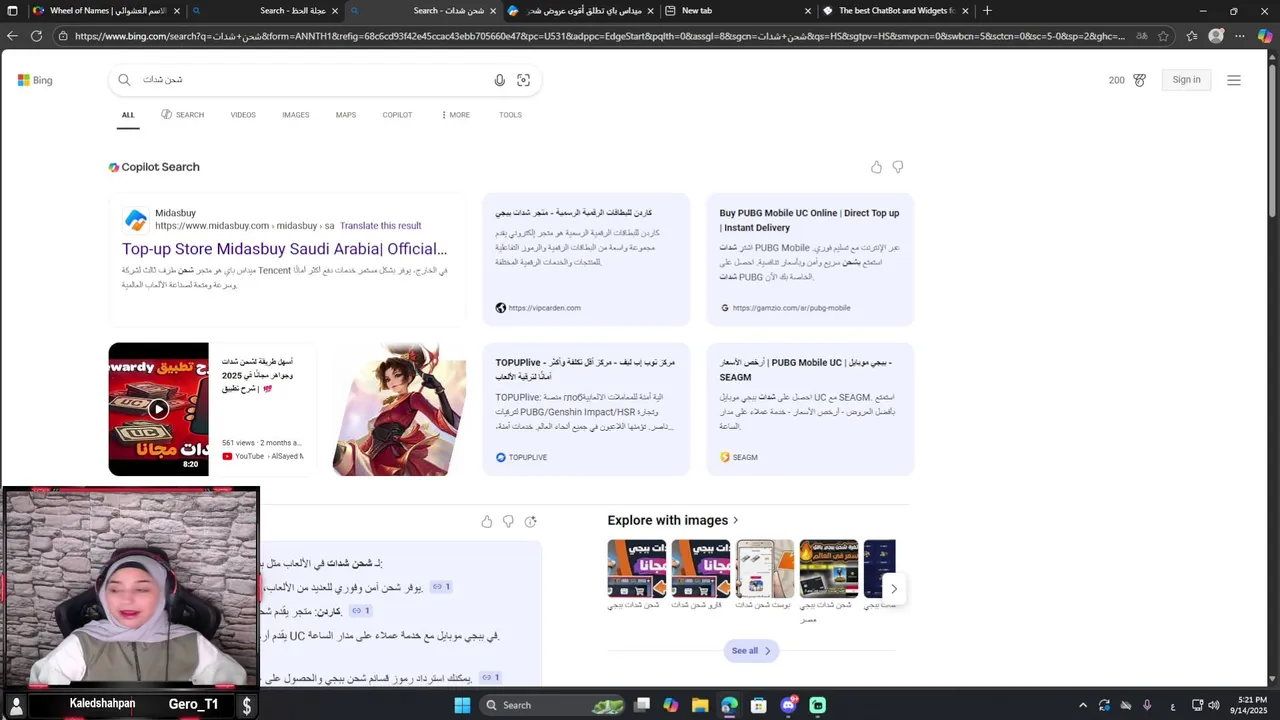Open first Explore with images thumbnail
This screenshot has width=1280, height=720.
[x=637, y=569]
